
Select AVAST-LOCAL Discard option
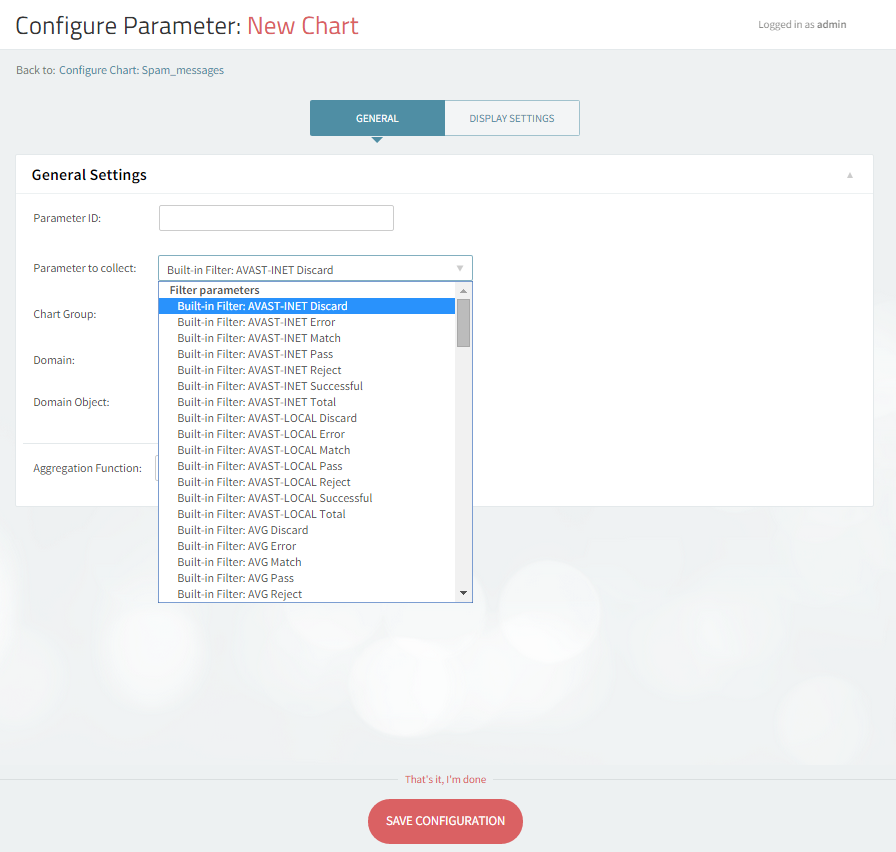[x=267, y=418]
